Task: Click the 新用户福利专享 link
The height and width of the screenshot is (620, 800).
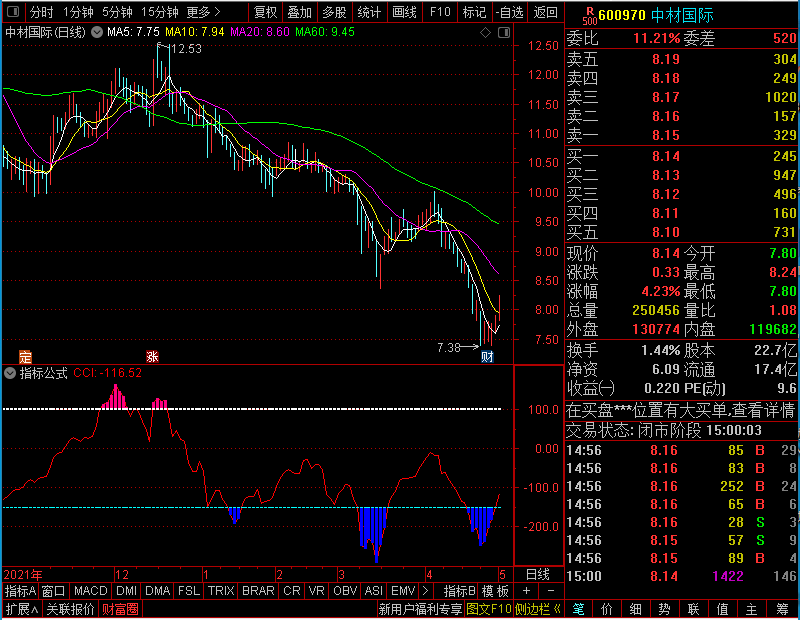Action: tap(420, 609)
